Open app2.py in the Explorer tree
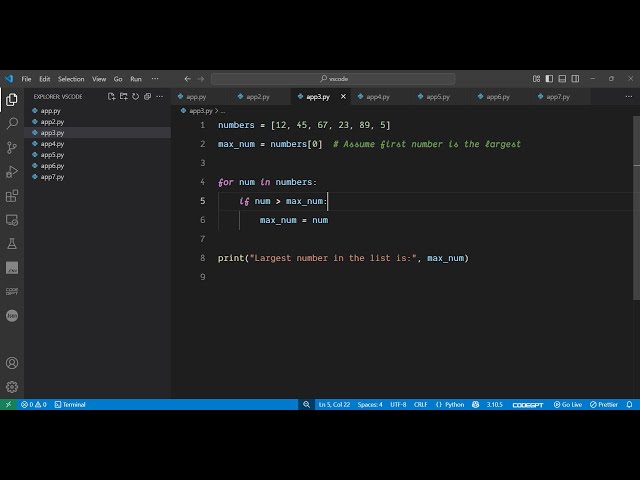Screen dimensions: 640x480 coord(98,122)
